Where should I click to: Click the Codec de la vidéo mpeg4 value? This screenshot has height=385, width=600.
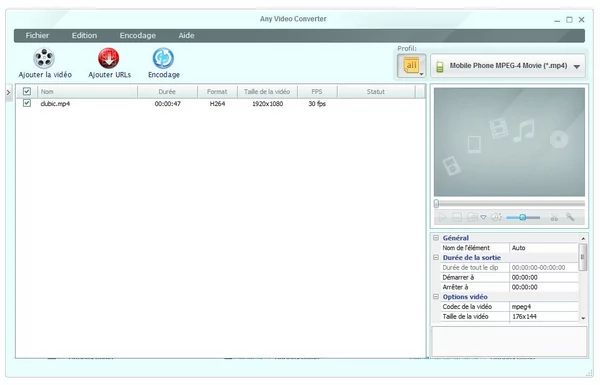coord(543,307)
